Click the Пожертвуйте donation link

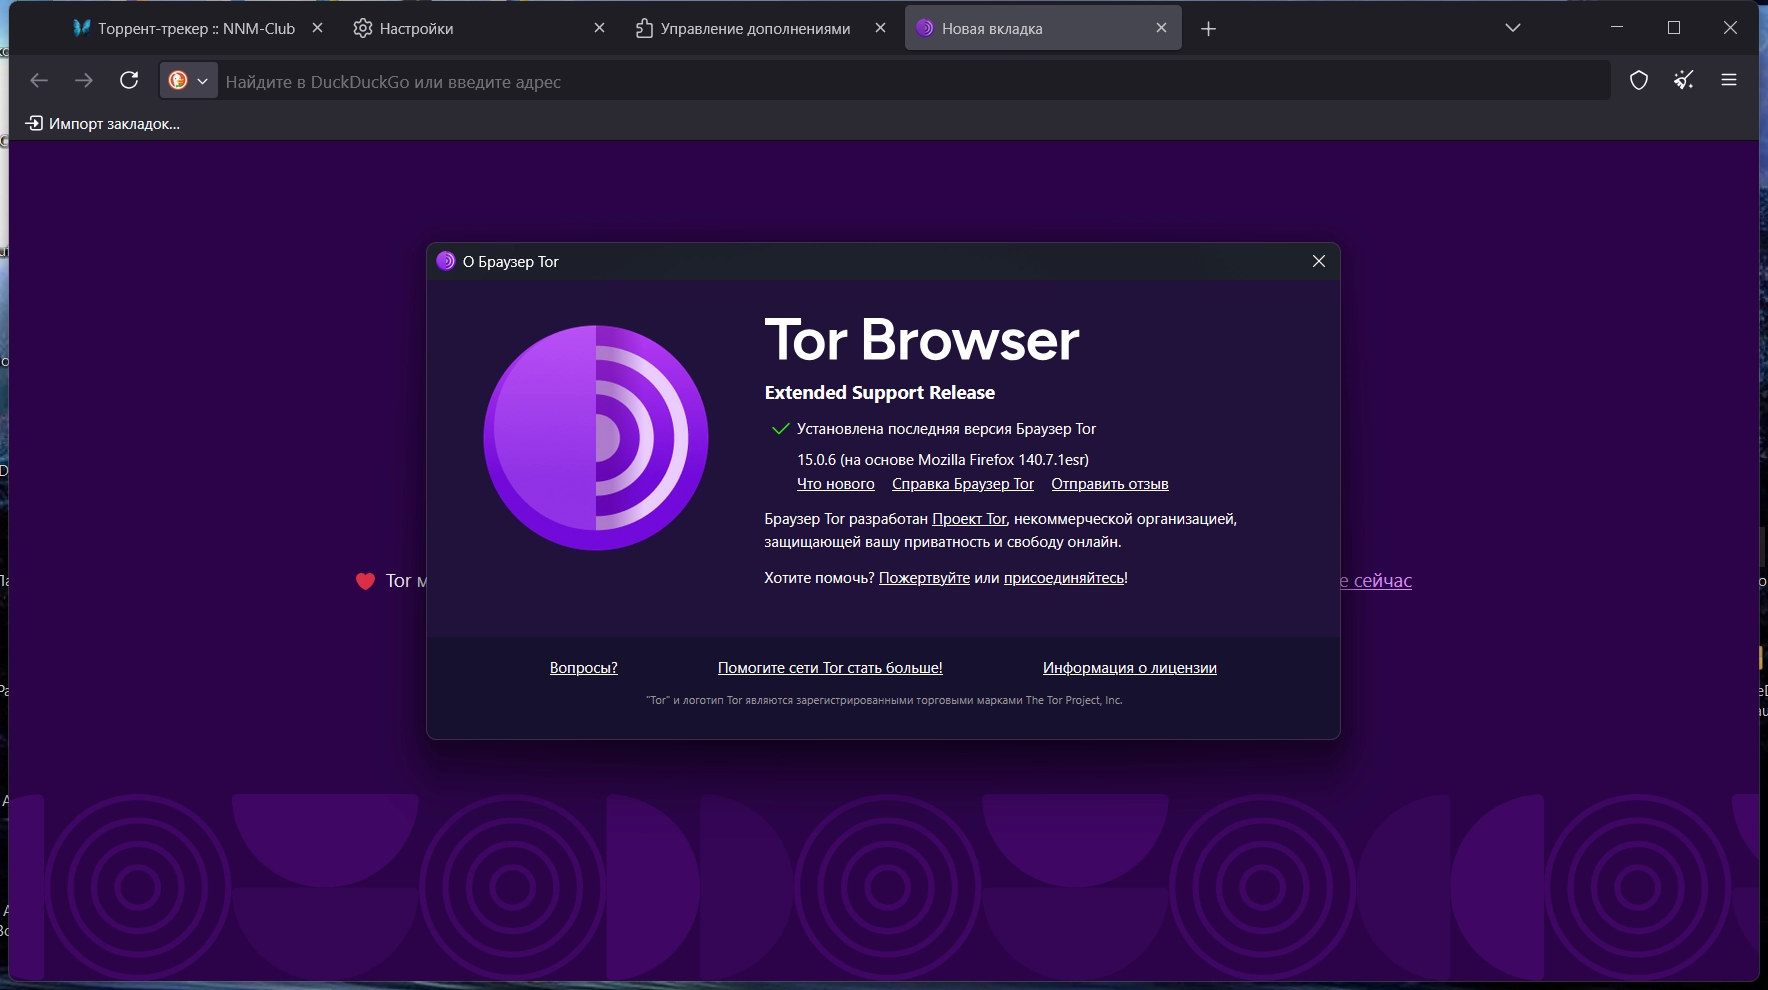coord(924,578)
